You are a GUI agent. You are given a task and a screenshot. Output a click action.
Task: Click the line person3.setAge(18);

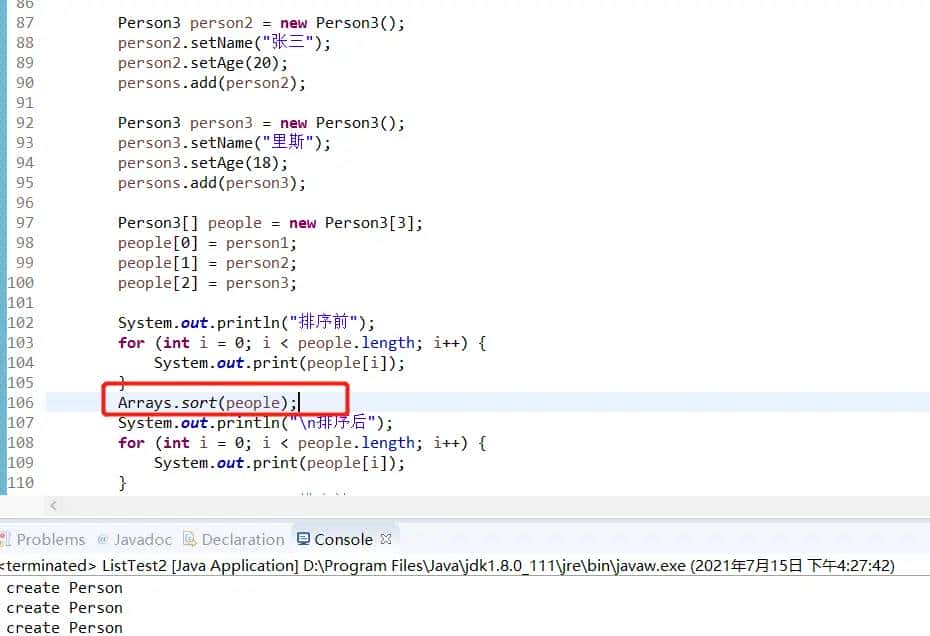[202, 163]
